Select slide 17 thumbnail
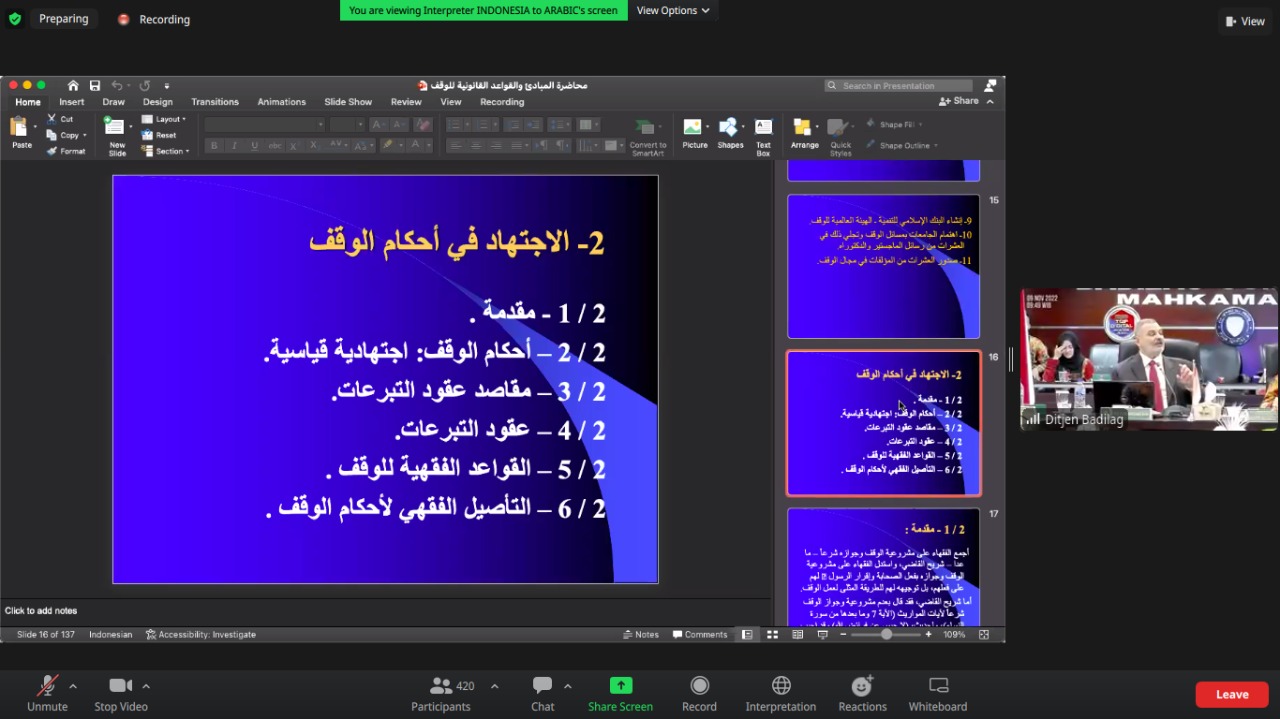1280x719 pixels. (883, 567)
